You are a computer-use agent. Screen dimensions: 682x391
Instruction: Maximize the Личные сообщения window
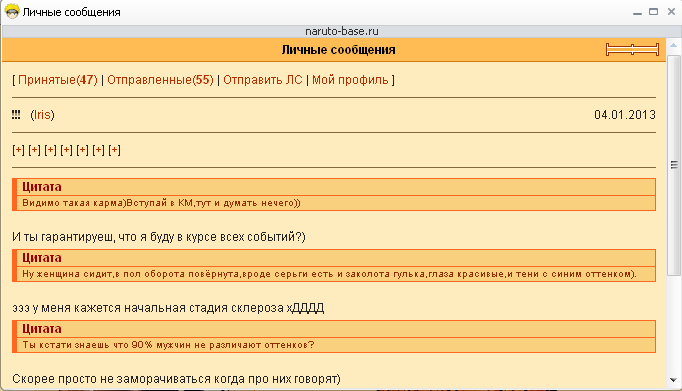click(x=653, y=12)
